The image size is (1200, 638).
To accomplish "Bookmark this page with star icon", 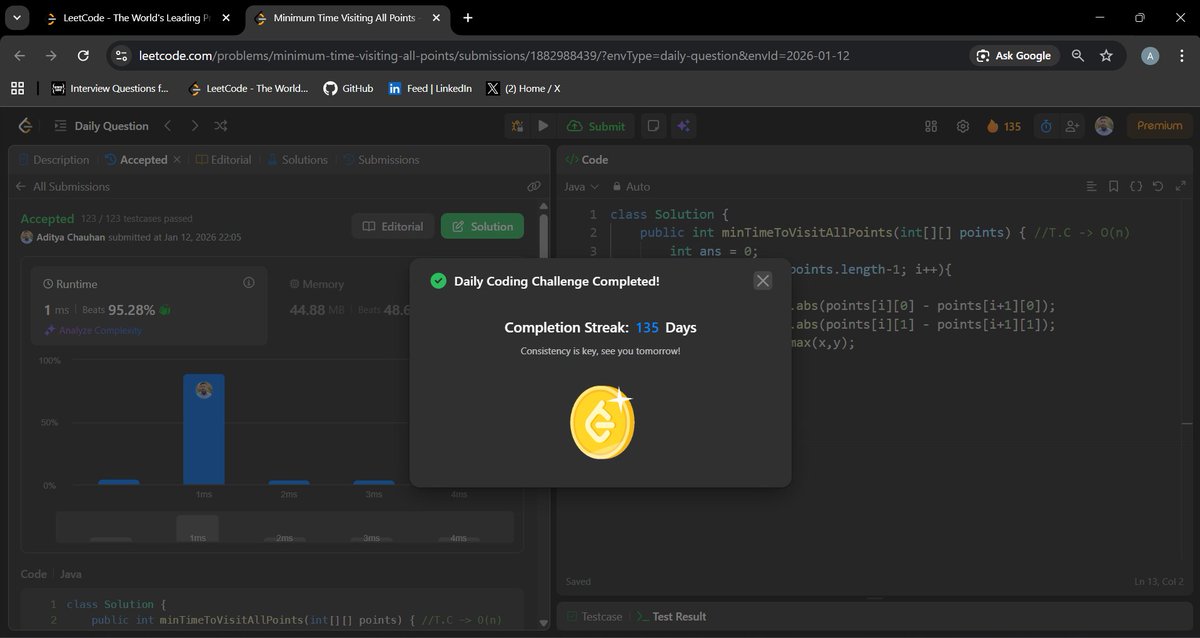I will pos(1106,56).
